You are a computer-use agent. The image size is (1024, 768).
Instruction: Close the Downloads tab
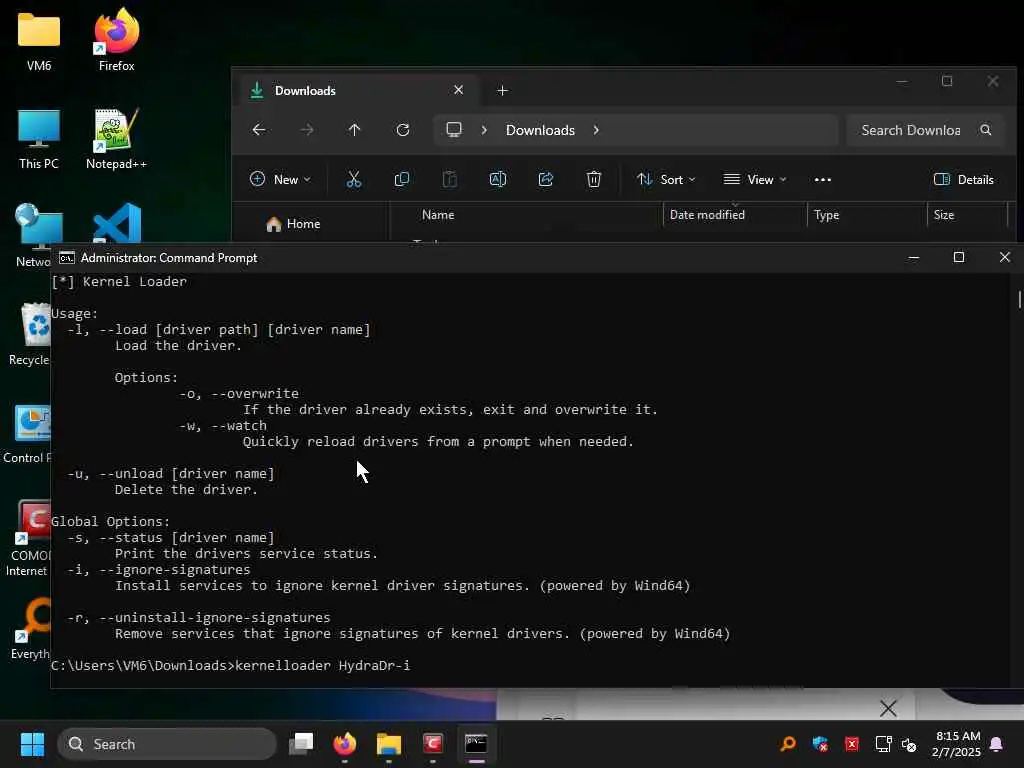(458, 90)
